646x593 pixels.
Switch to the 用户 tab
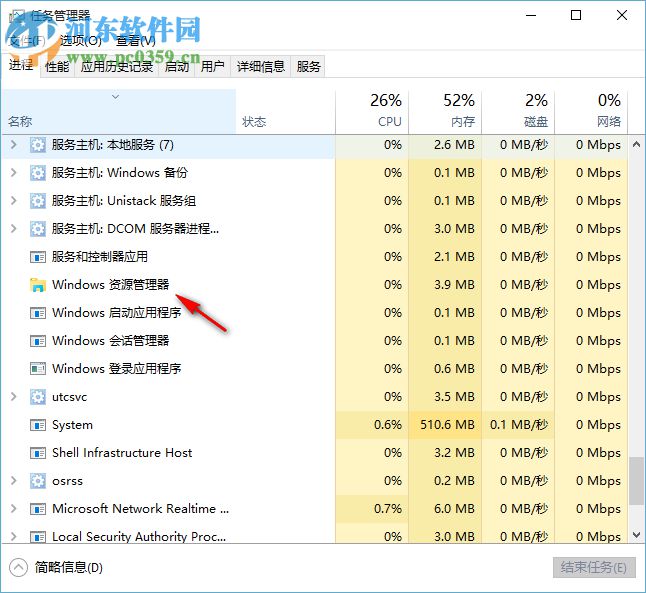(213, 67)
